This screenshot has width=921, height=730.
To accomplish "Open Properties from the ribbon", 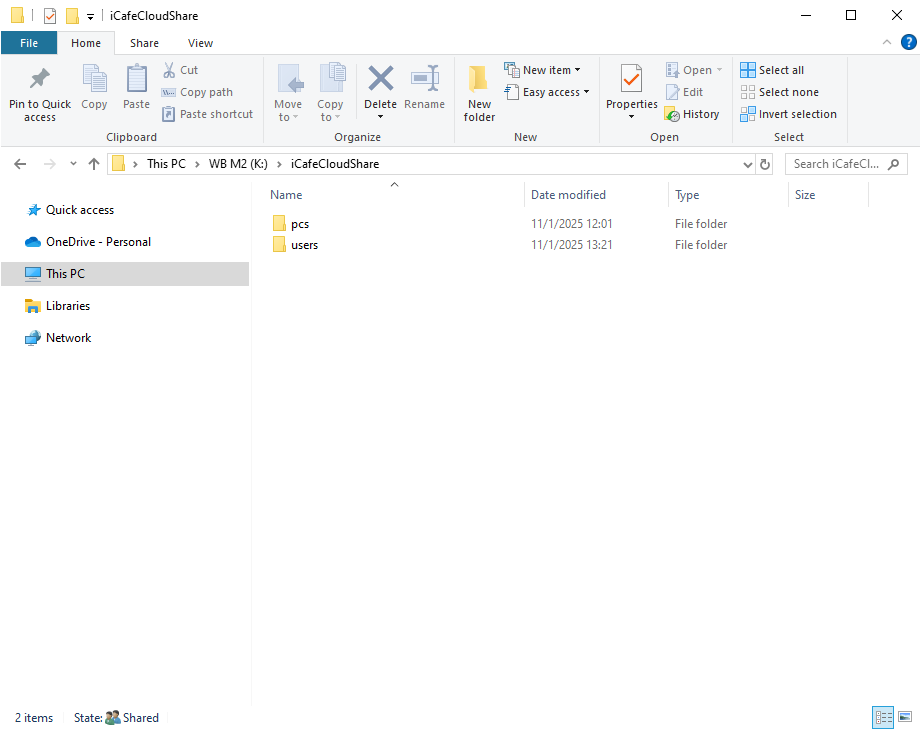I will click(631, 80).
